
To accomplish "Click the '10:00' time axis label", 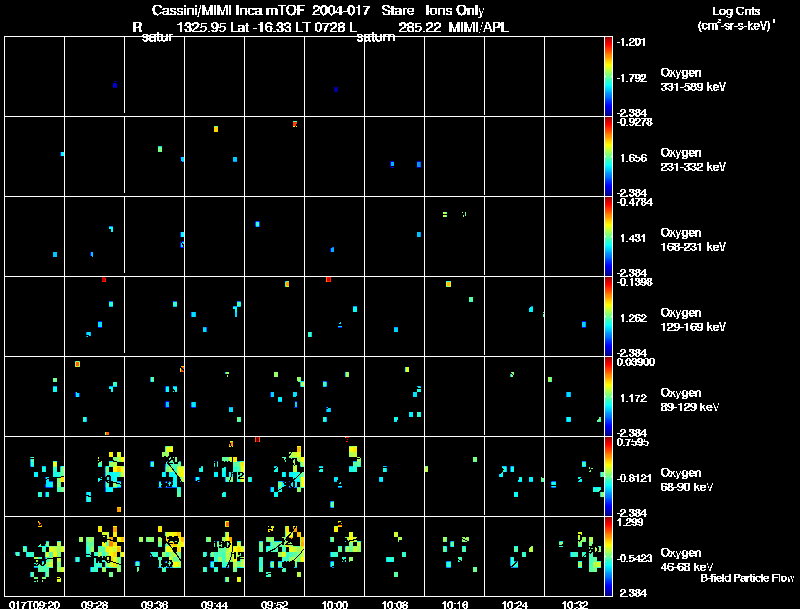I will coord(335,604).
